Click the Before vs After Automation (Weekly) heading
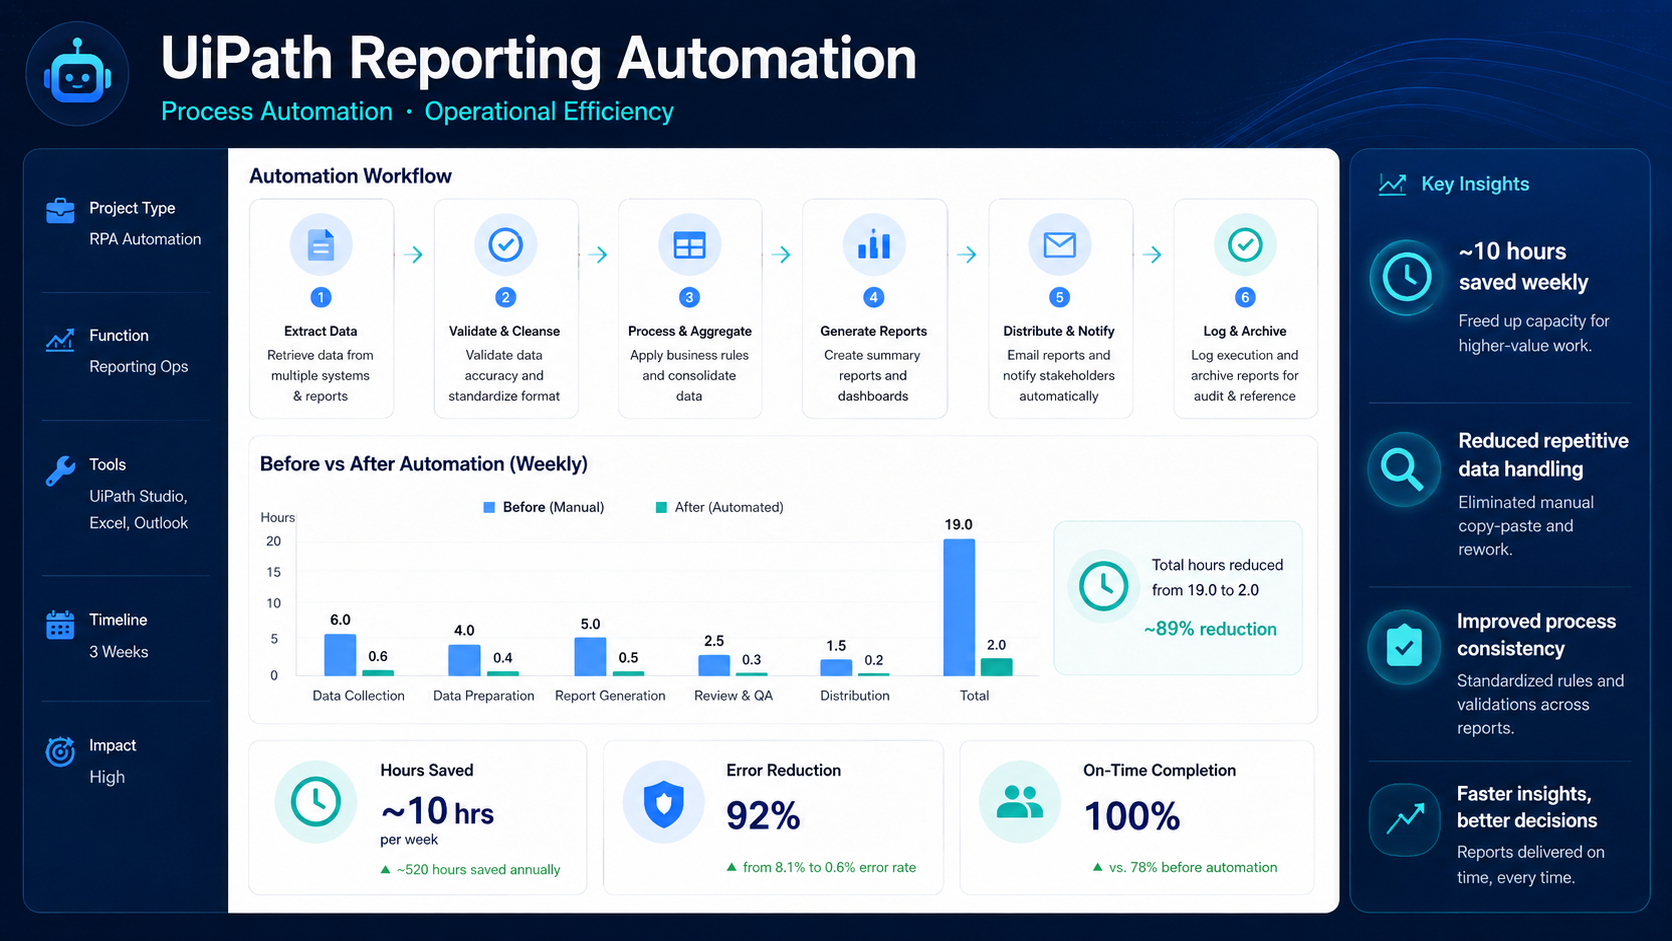Image resolution: width=1672 pixels, height=941 pixels. point(424,464)
